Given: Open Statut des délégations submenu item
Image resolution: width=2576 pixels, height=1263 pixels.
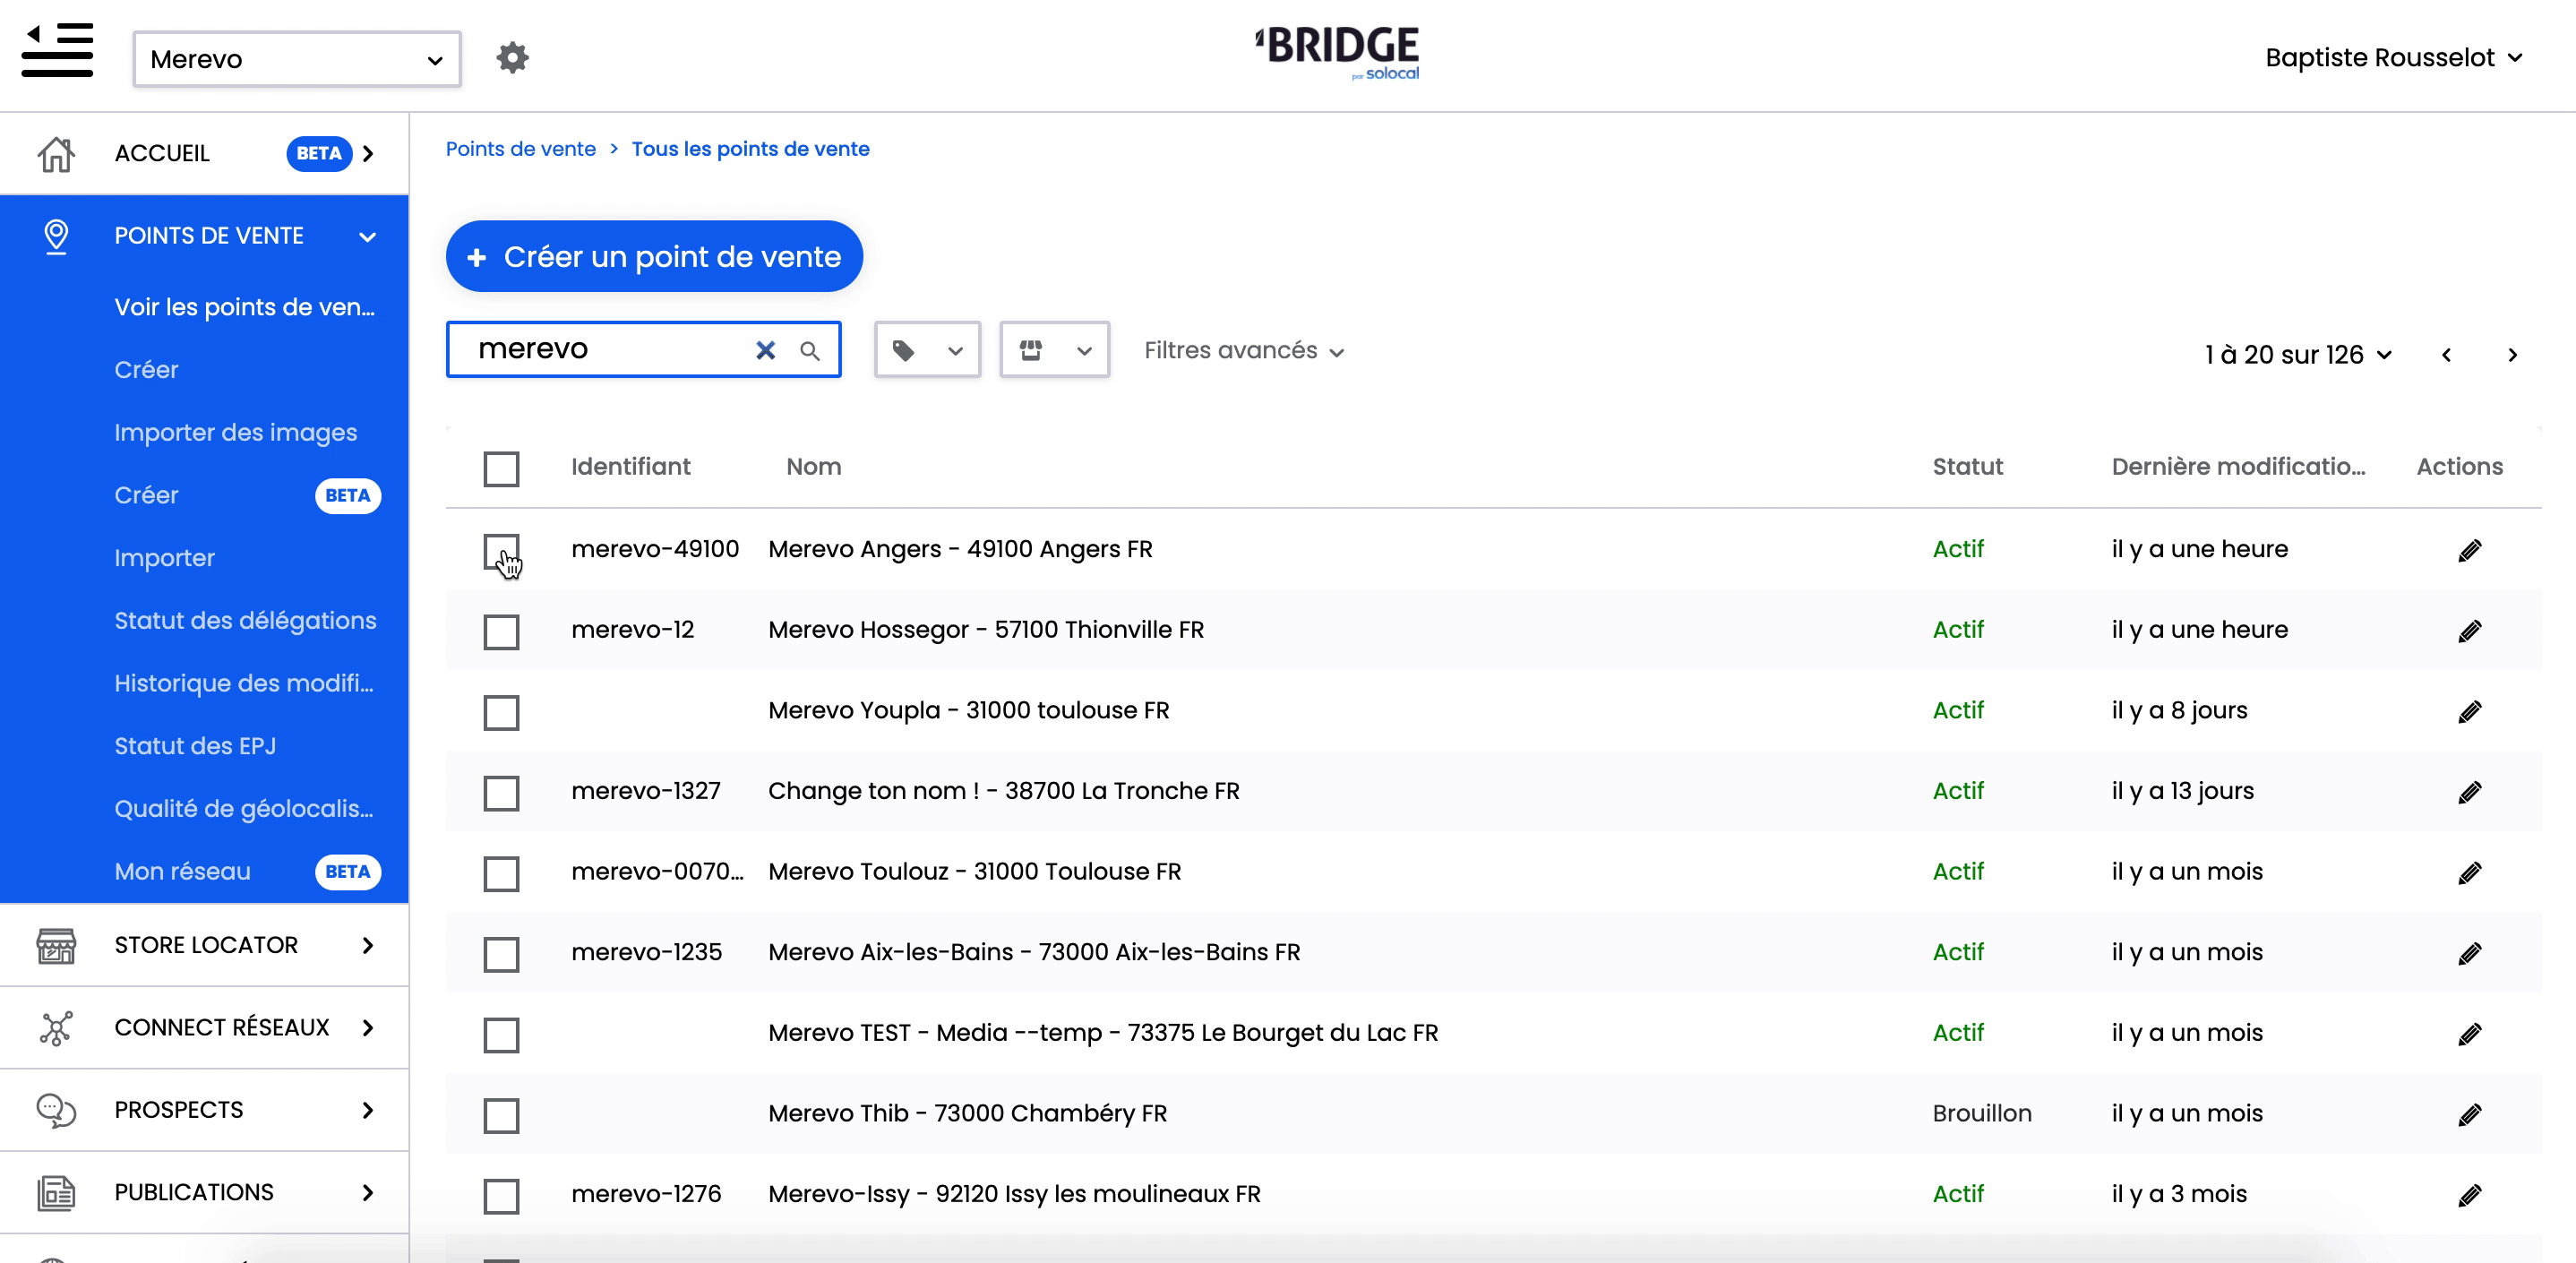Looking at the screenshot, I should point(245,621).
